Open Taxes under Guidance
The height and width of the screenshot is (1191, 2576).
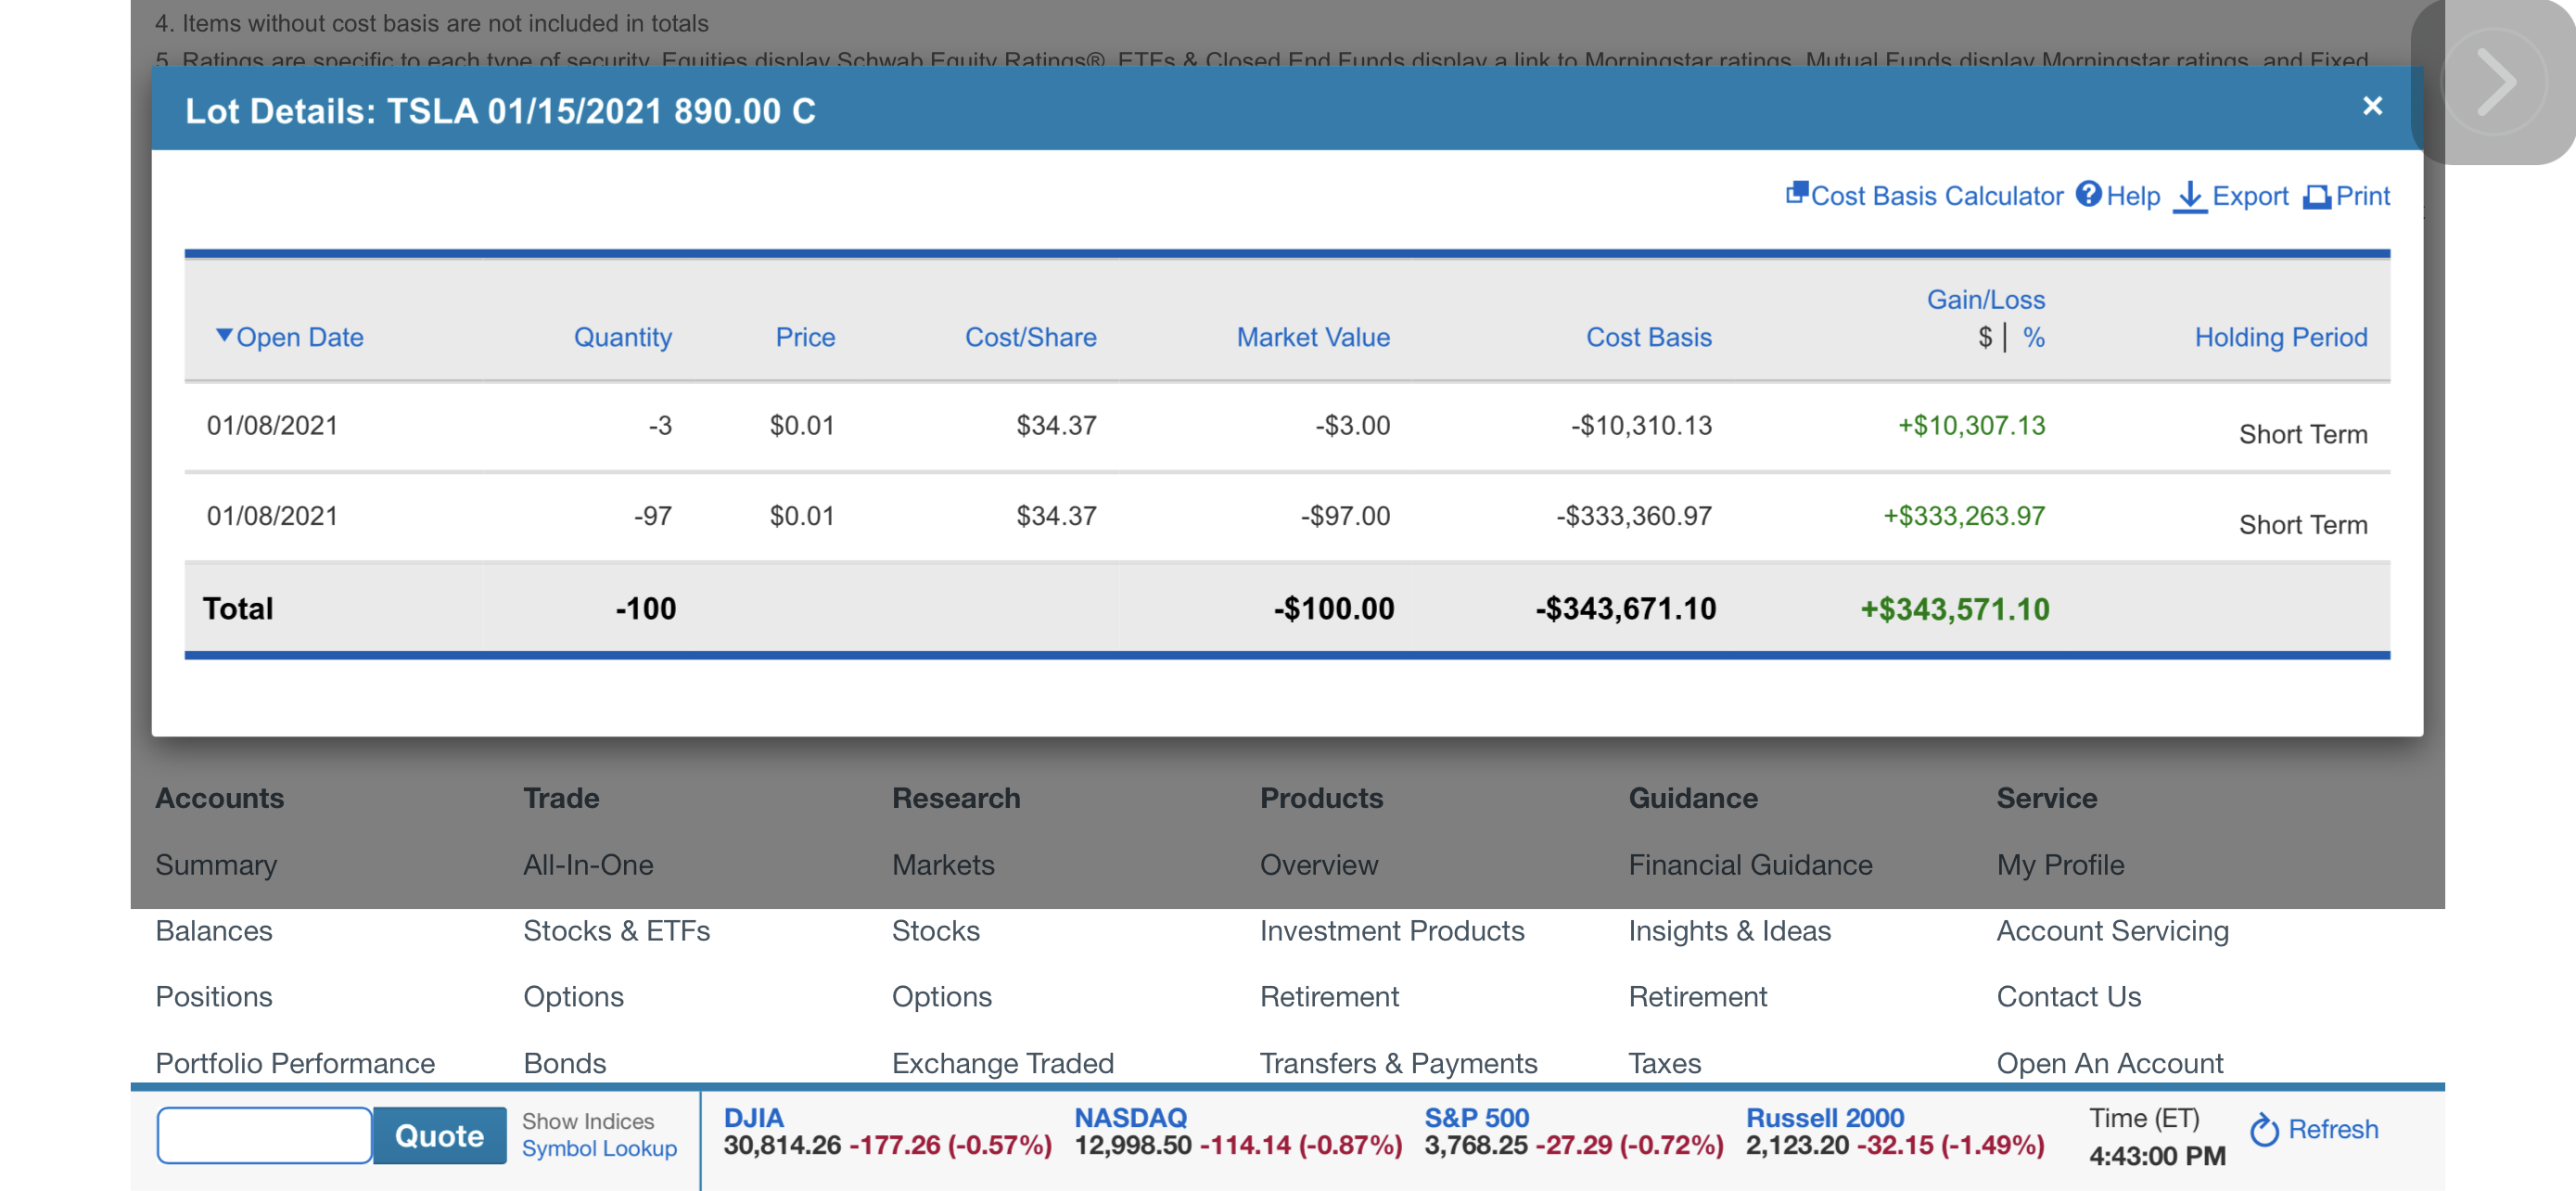coord(1664,1062)
